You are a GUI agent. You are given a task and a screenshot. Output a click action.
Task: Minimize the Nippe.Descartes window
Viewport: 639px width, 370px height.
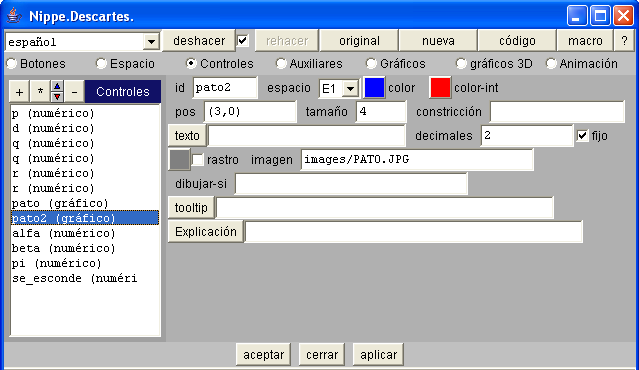(x=576, y=16)
